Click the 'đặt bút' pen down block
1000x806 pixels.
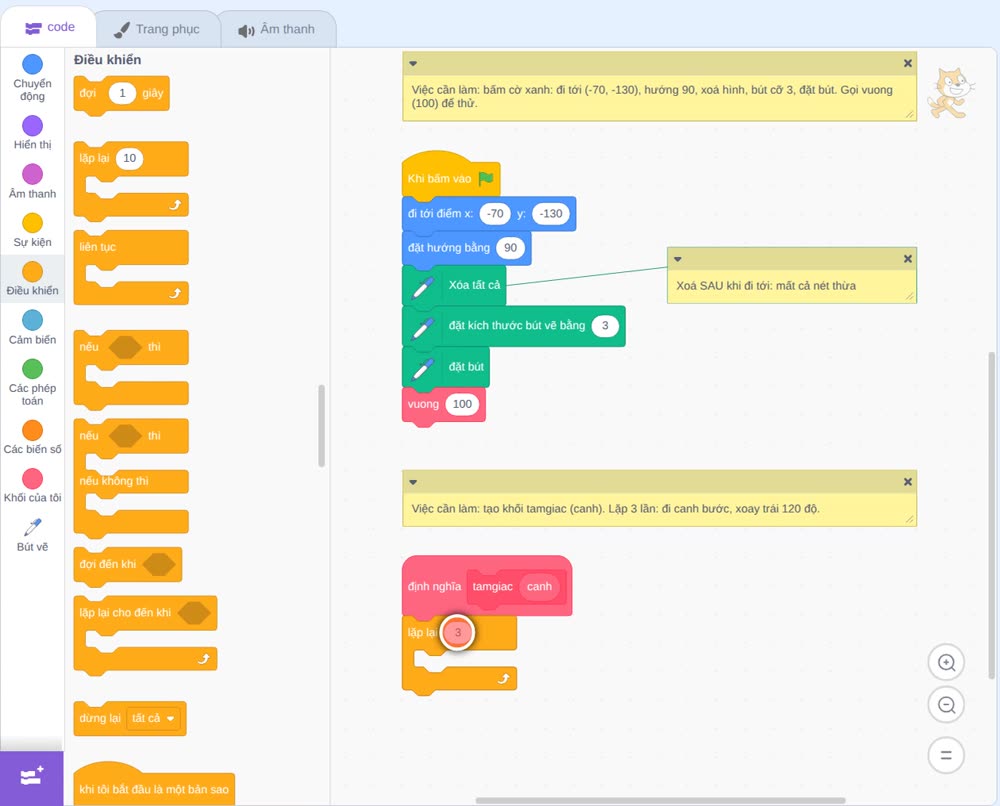pos(446,367)
